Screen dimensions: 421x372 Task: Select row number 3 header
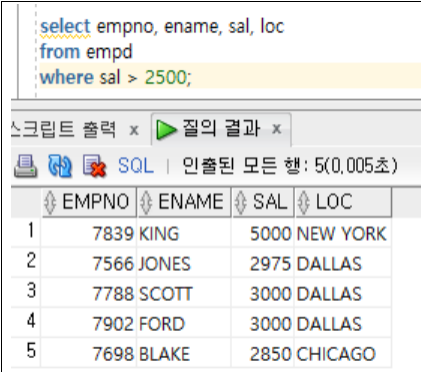coord(26,292)
